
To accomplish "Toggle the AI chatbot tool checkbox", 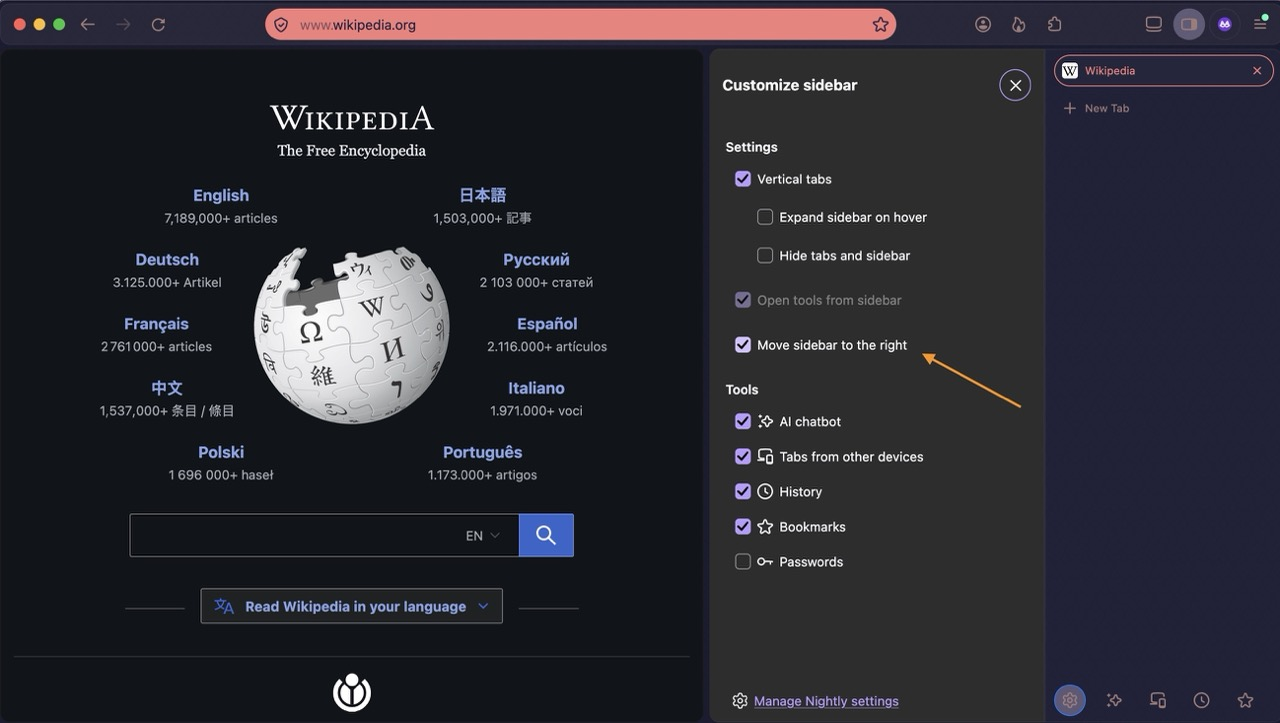I will click(743, 422).
